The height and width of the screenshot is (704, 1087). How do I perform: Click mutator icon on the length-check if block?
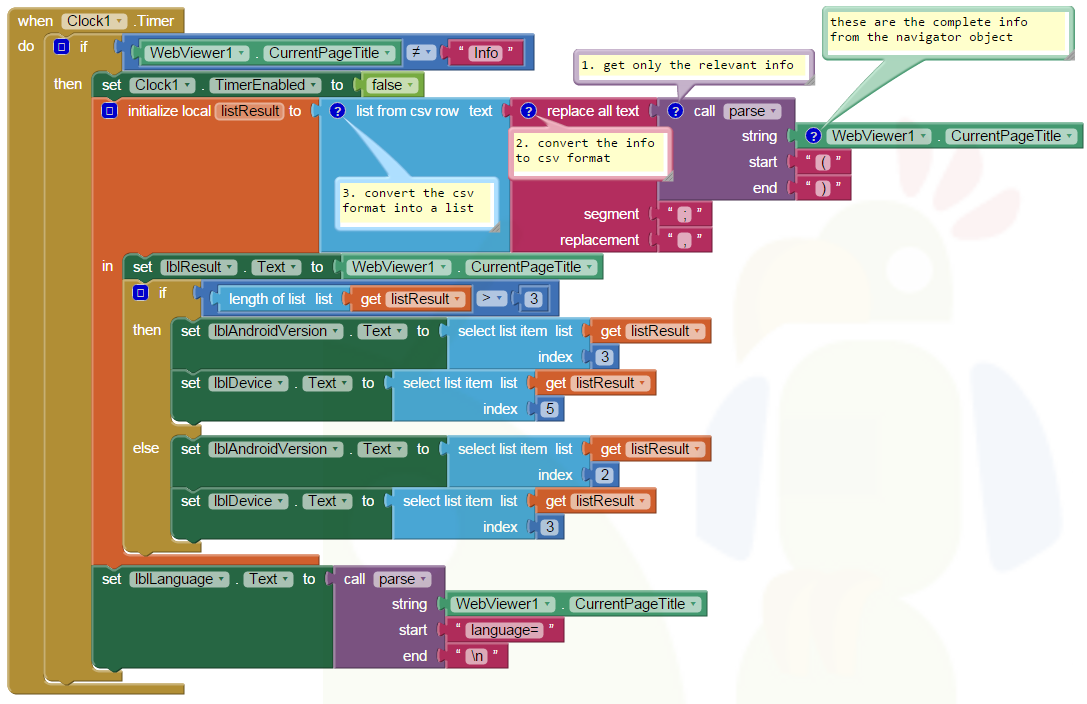(140, 293)
